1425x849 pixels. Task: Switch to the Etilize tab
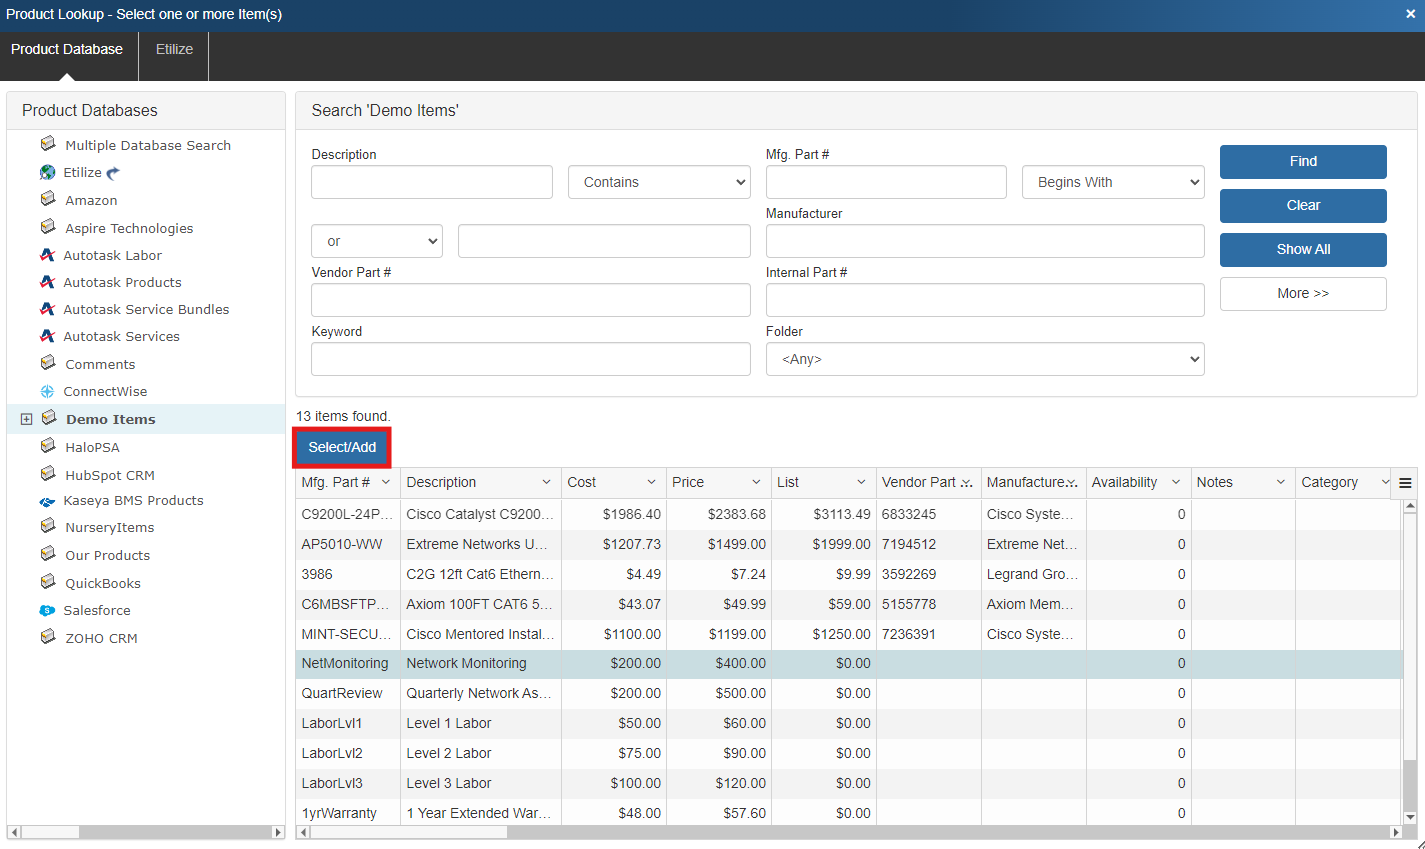coord(174,49)
